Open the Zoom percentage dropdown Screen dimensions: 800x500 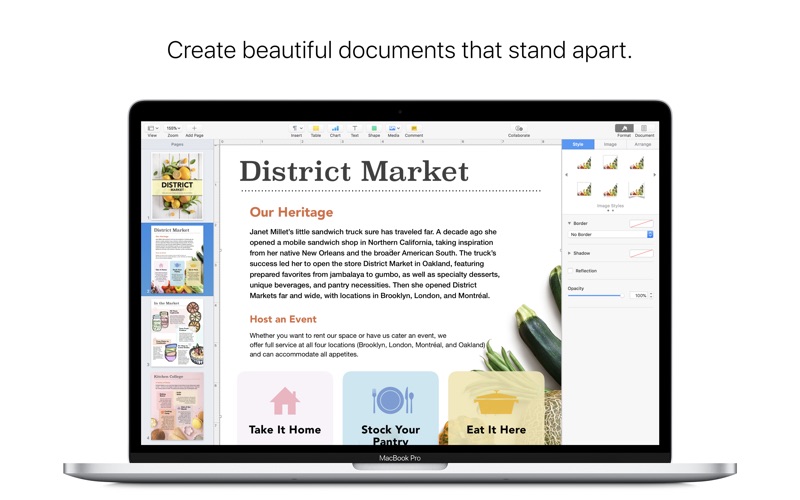coord(173,129)
